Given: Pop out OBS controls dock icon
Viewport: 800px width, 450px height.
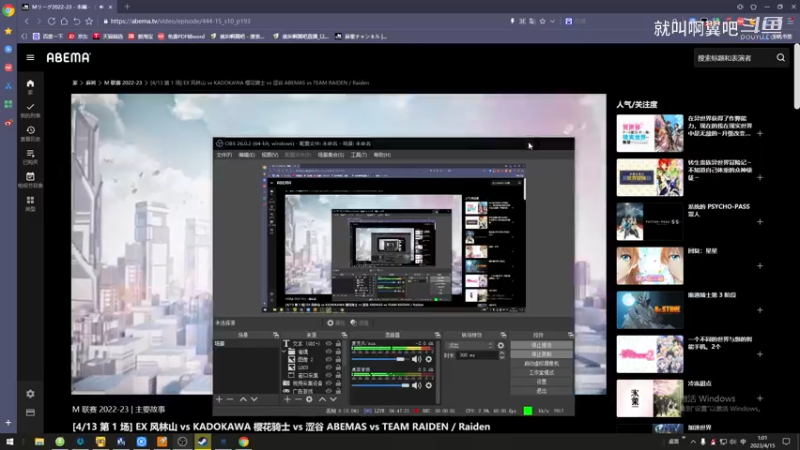Looking at the screenshot, I should click(570, 335).
